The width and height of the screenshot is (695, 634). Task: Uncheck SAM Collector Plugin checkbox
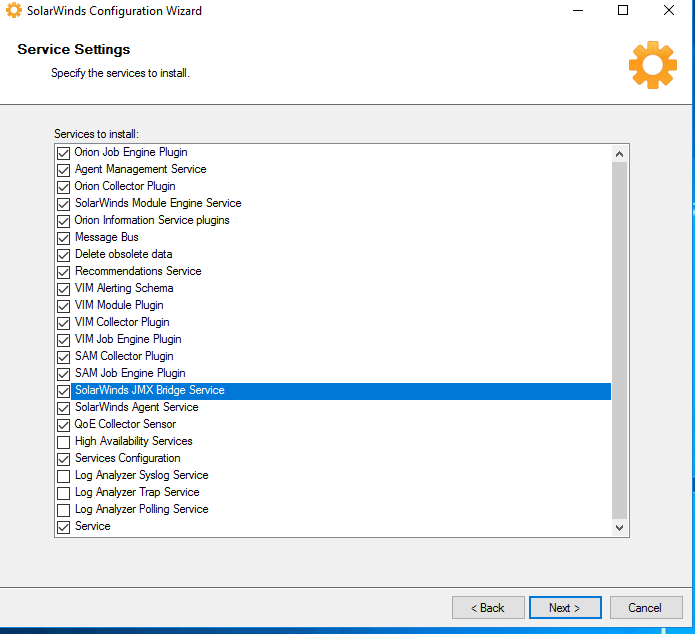coord(63,357)
